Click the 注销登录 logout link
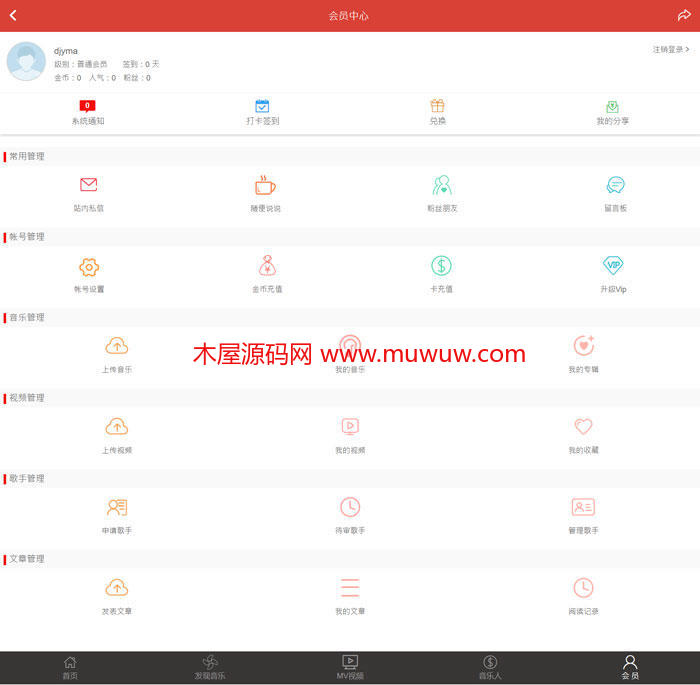Screen dimensions: 700x685 tap(671, 49)
